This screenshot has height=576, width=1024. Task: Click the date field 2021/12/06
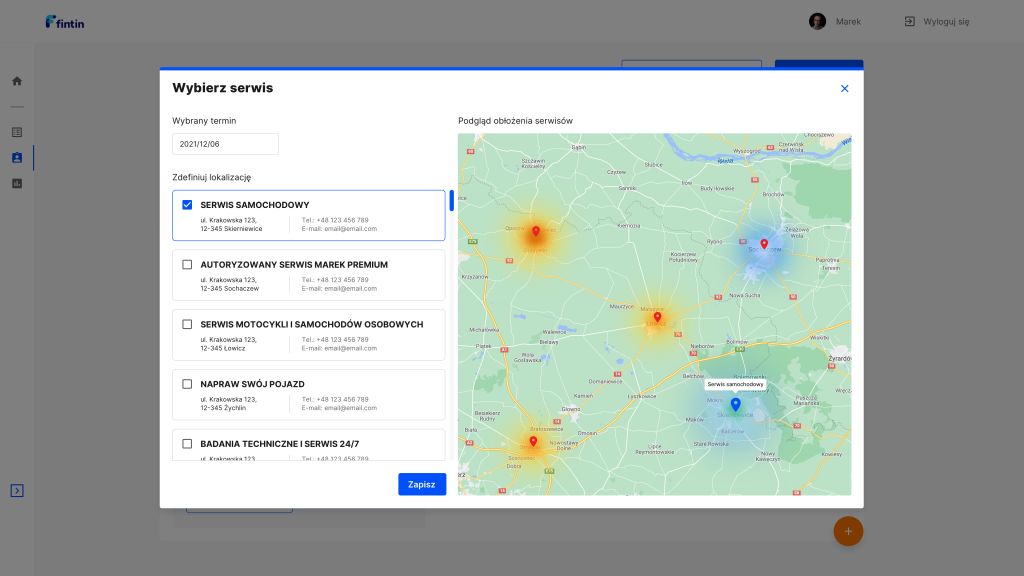coord(225,144)
